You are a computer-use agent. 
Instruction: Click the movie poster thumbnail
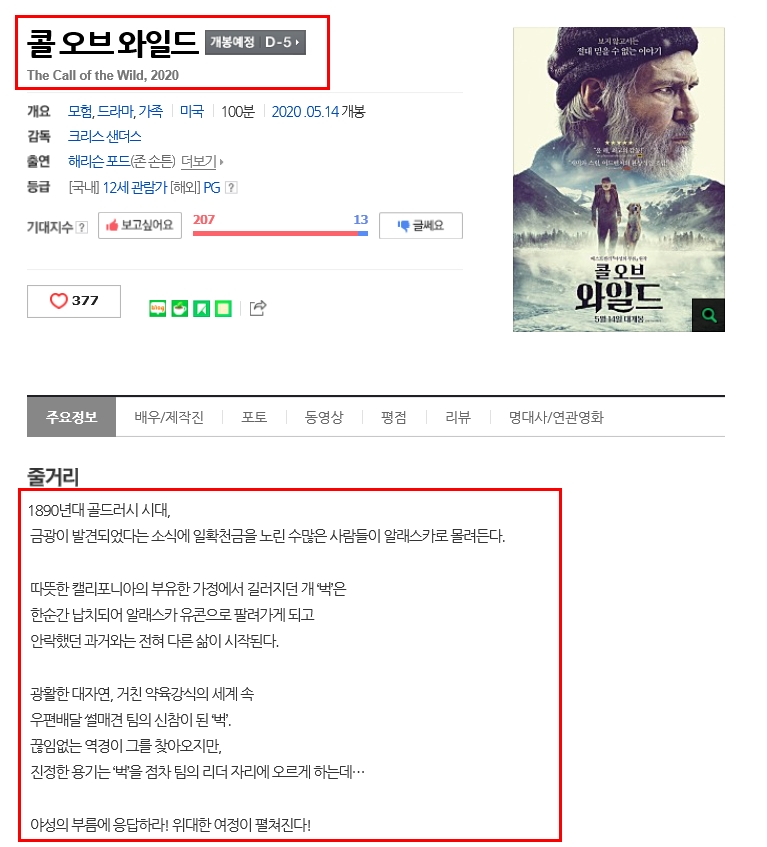click(618, 179)
